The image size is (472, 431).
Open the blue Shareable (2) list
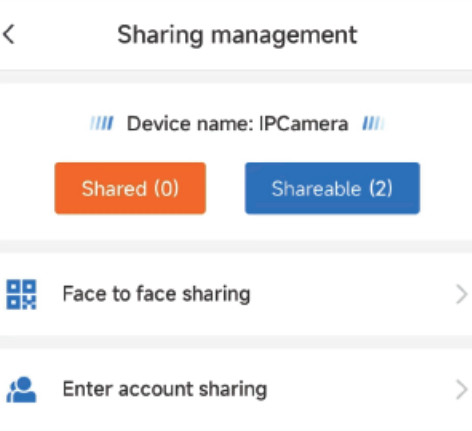point(332,188)
